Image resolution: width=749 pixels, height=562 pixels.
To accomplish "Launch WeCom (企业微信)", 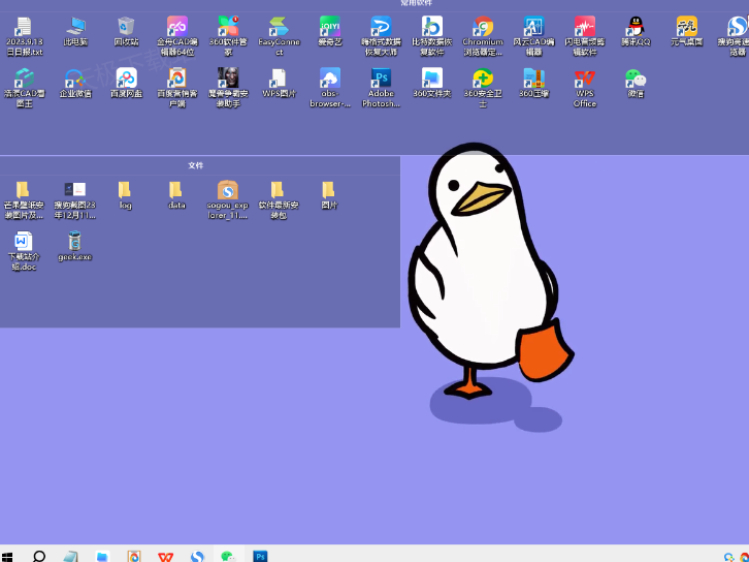I will [x=75, y=84].
